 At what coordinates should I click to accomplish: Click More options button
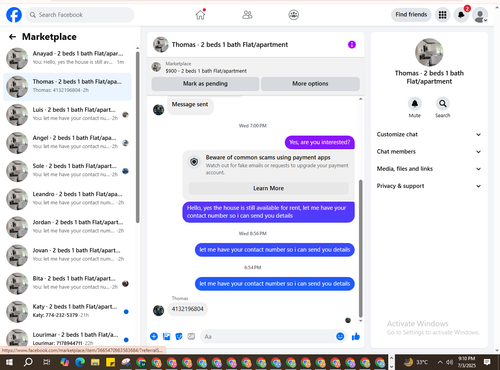coord(310,84)
